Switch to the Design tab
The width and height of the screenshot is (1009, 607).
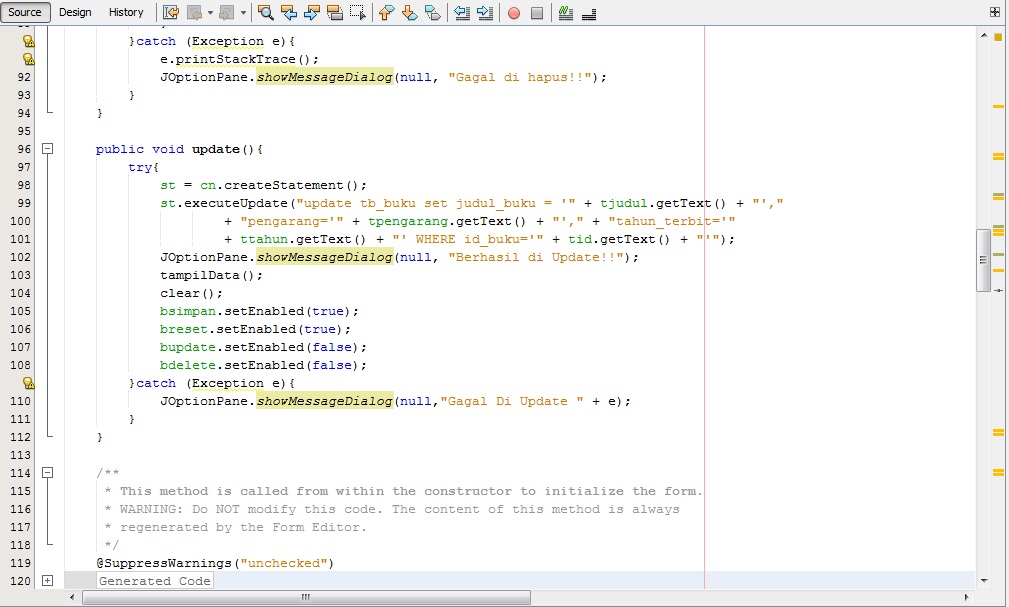[75, 12]
